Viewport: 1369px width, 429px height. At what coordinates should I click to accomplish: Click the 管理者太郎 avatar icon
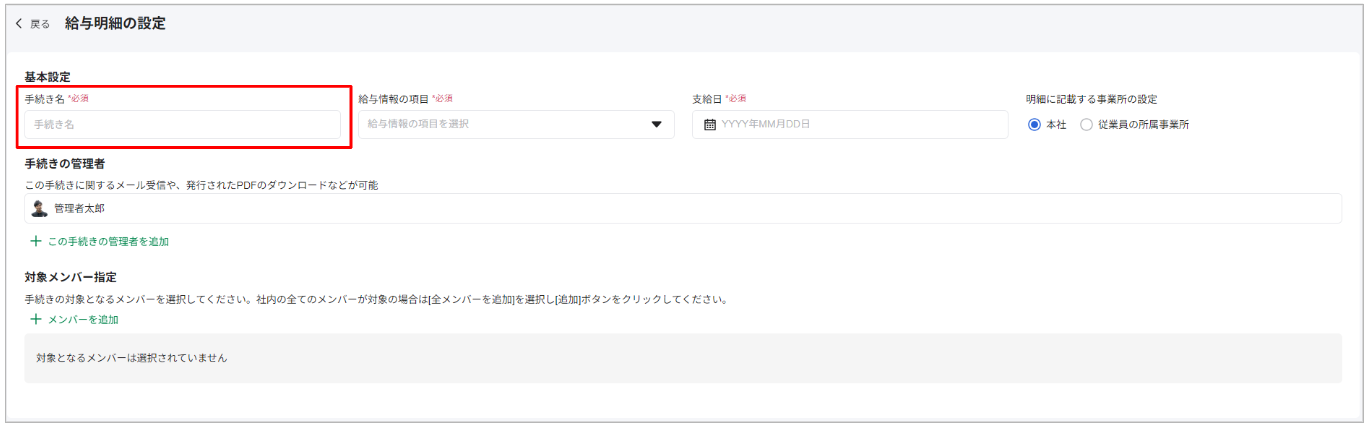point(40,208)
